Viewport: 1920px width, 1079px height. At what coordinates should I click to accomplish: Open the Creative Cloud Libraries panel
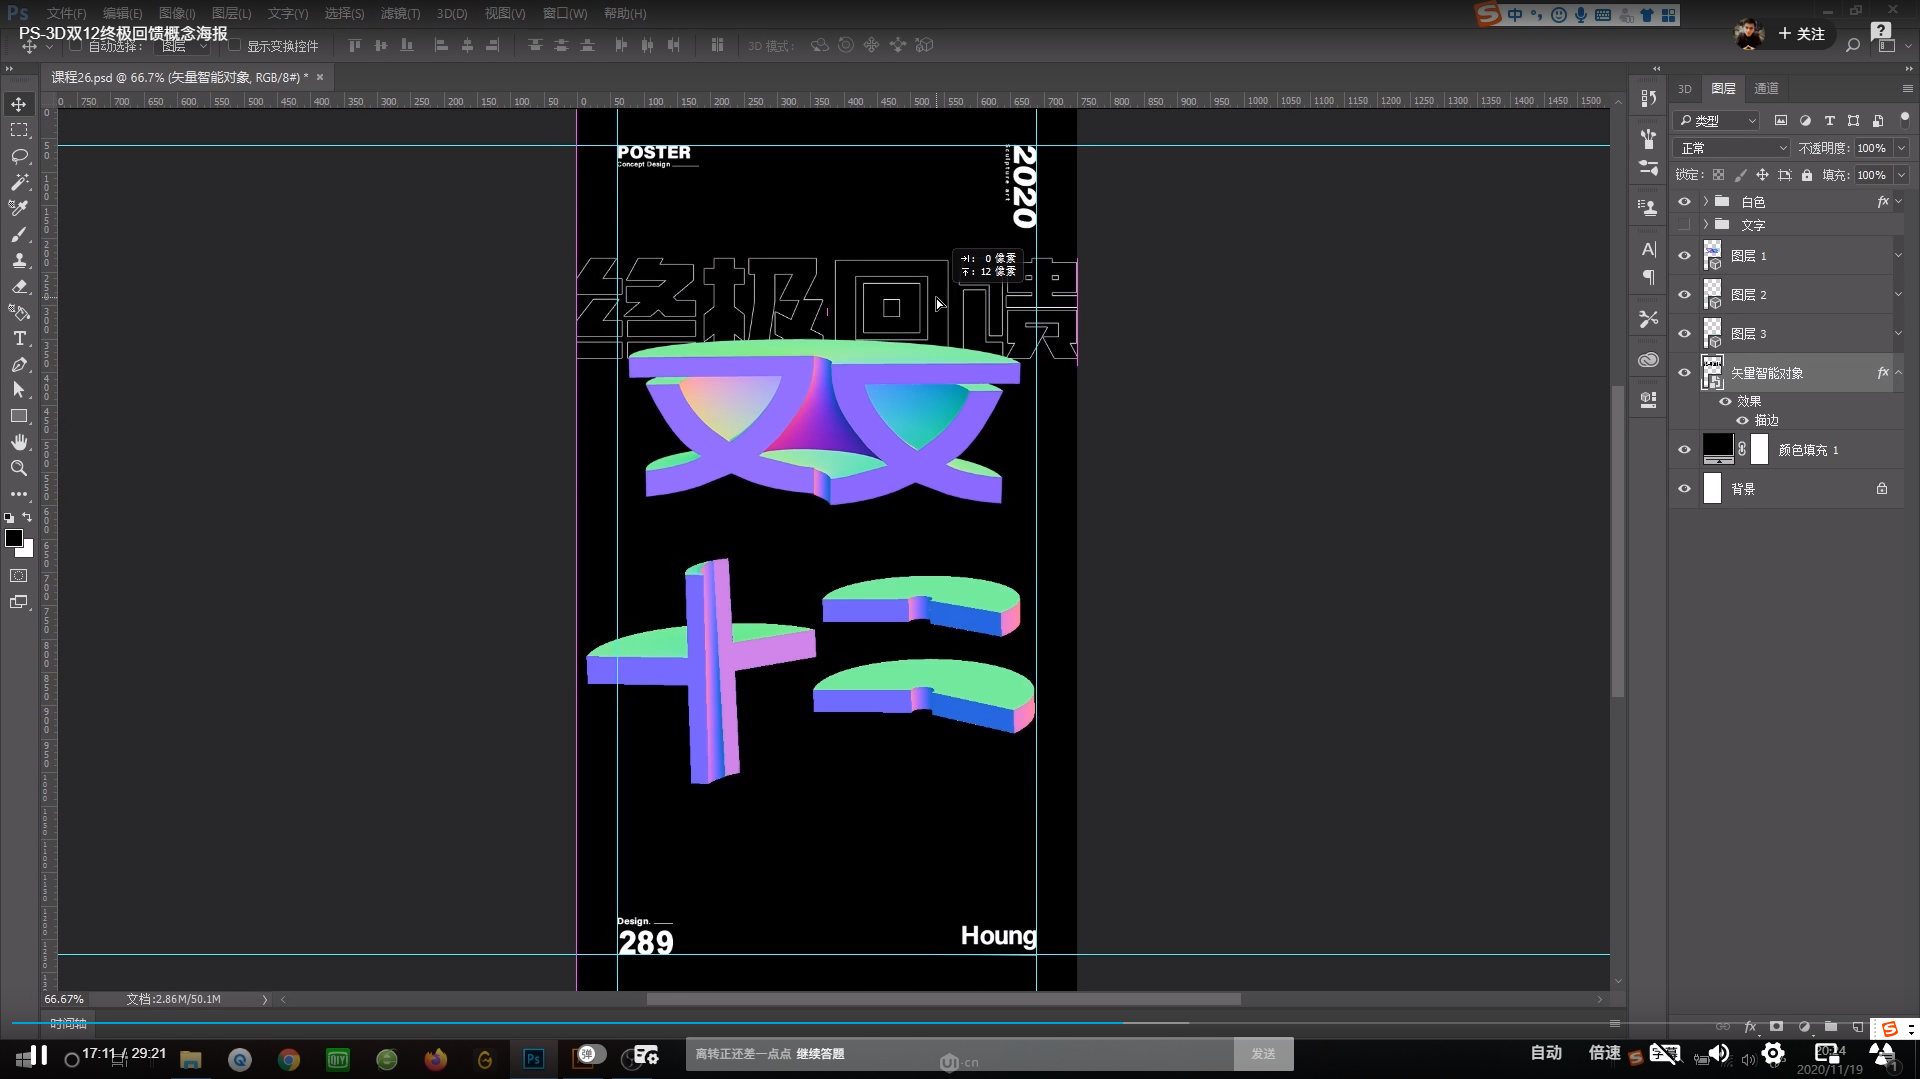click(x=1649, y=360)
